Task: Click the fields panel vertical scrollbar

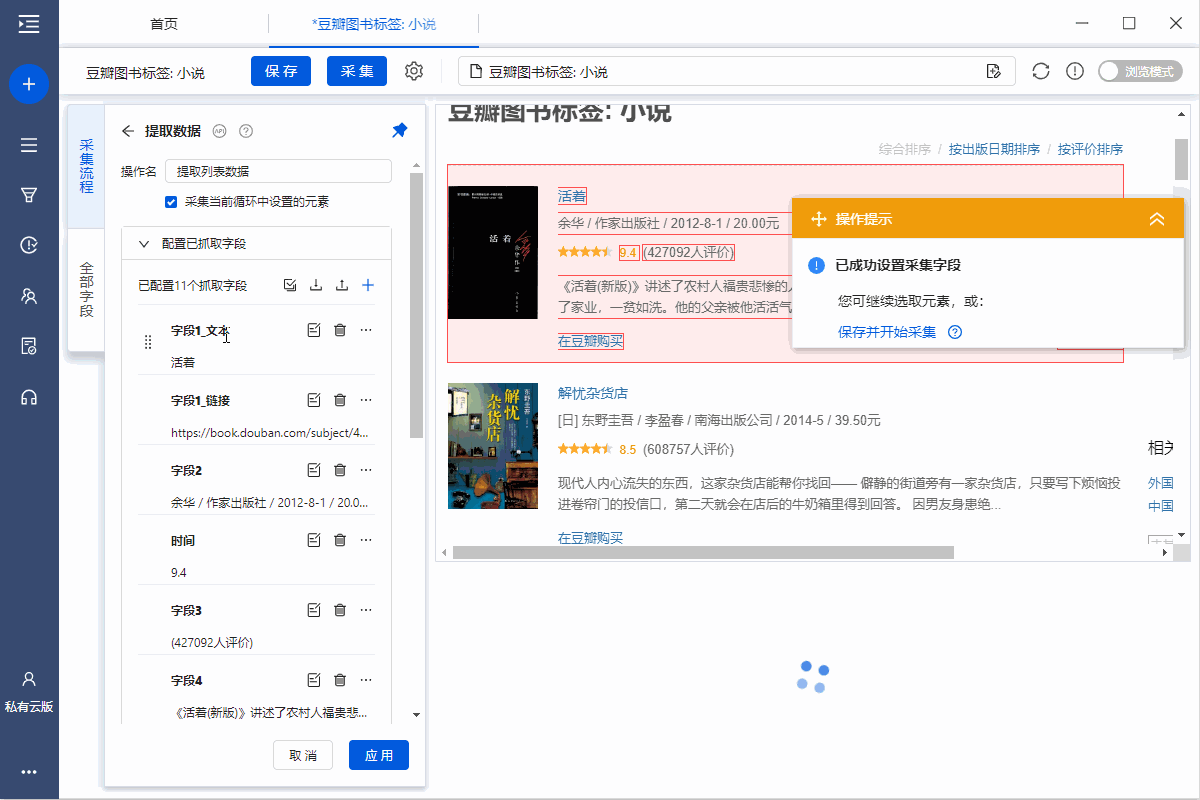Action: (x=417, y=303)
